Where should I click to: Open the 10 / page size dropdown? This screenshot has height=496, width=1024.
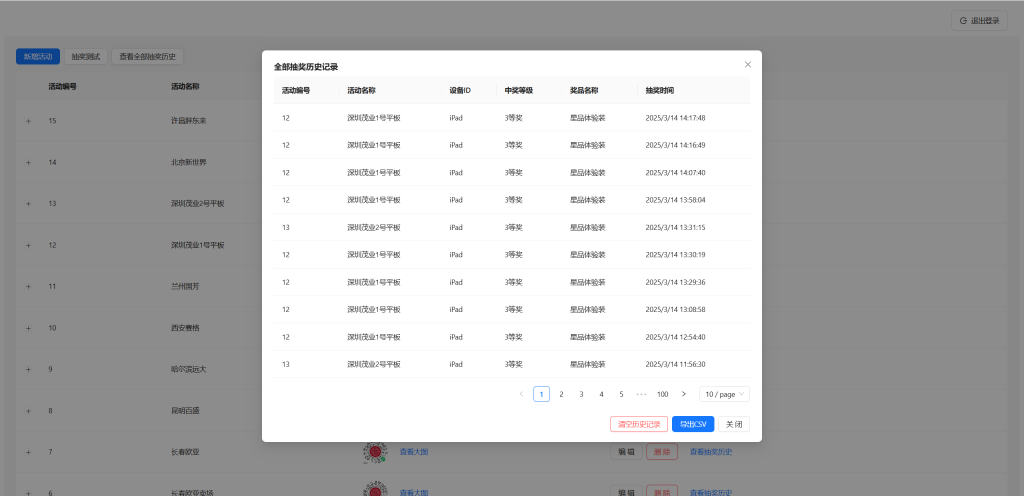point(724,394)
